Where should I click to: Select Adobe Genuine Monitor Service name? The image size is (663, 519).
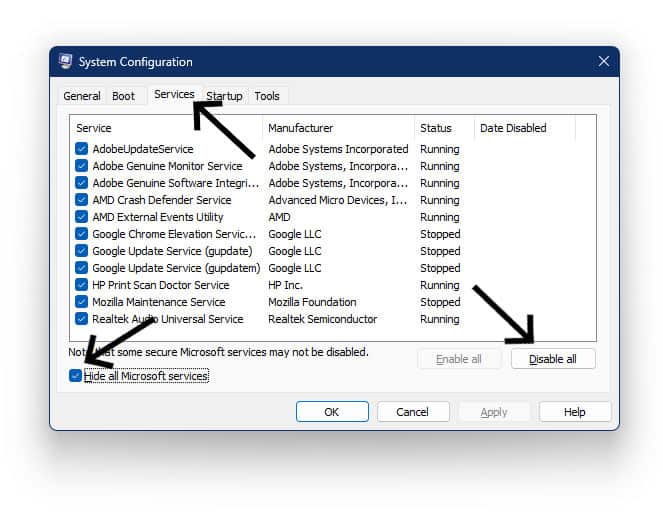(167, 166)
